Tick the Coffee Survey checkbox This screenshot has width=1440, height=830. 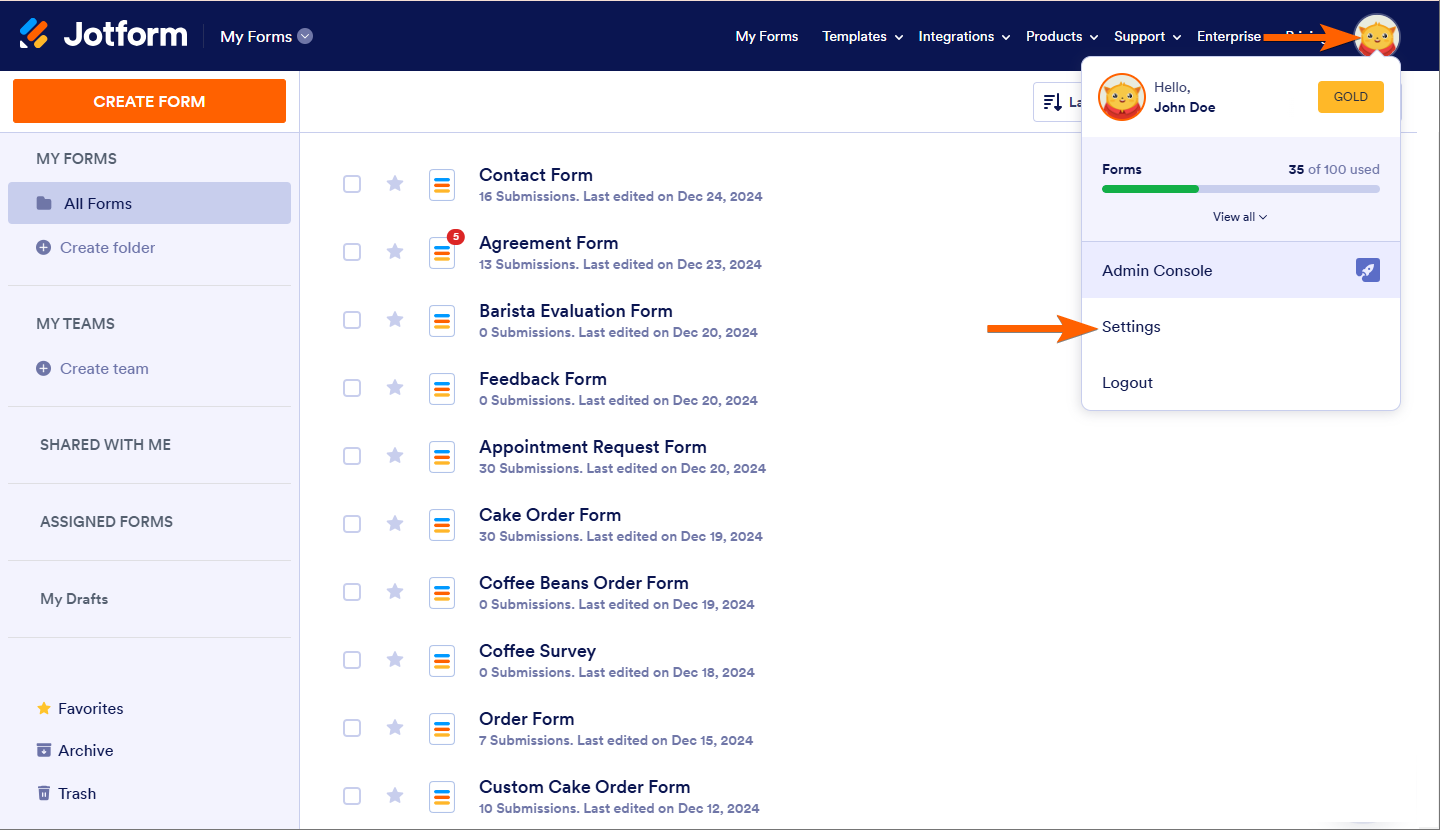[x=352, y=660]
